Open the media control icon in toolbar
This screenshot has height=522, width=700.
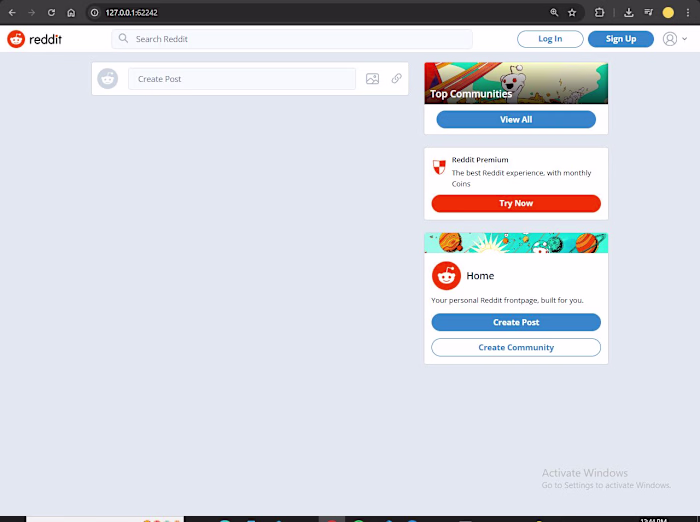coord(648,13)
